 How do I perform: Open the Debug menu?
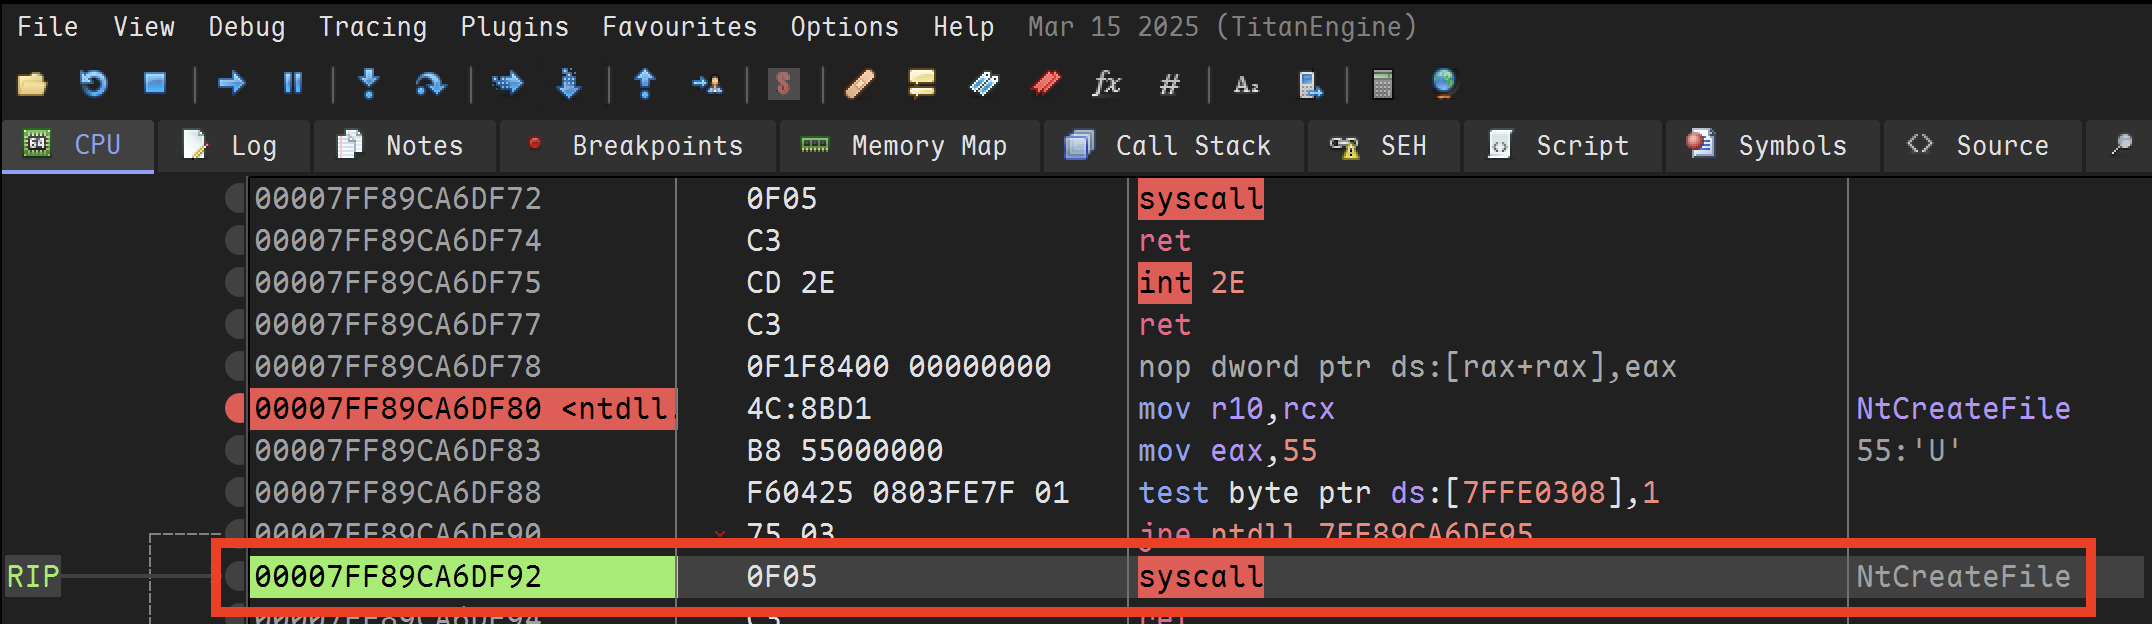point(247,27)
